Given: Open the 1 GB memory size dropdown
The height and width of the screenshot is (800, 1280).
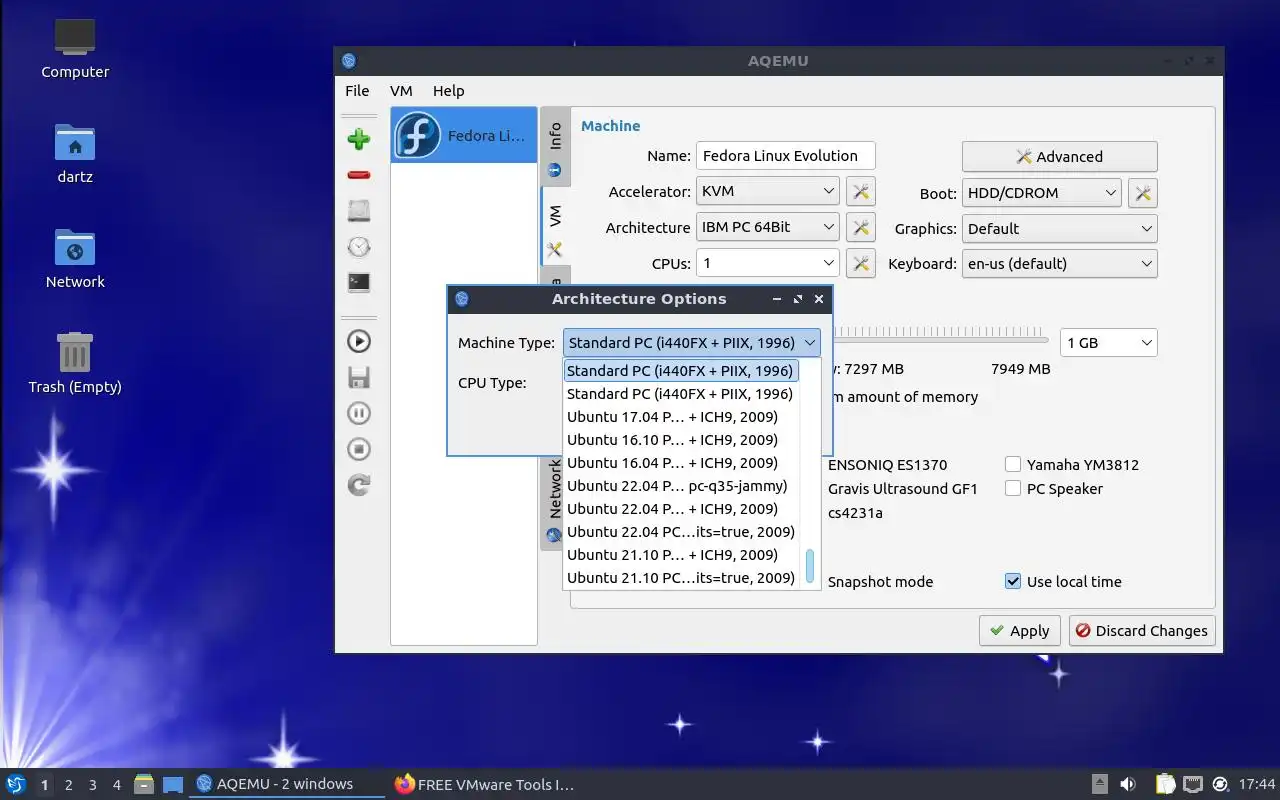Looking at the screenshot, I should coord(1108,343).
